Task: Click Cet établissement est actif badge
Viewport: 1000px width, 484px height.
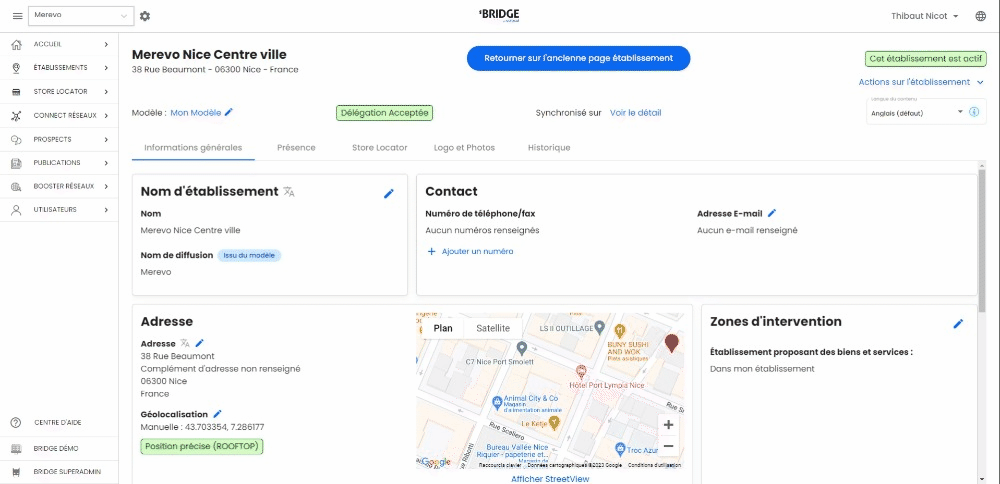Action: [925, 58]
